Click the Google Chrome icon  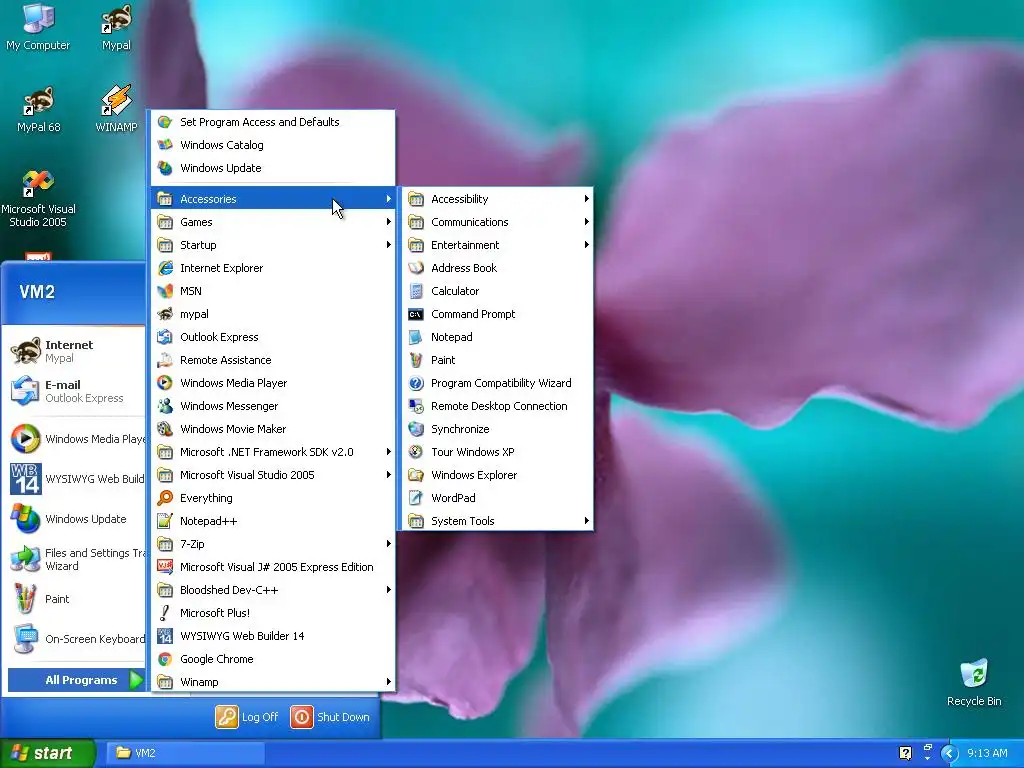(x=165, y=659)
